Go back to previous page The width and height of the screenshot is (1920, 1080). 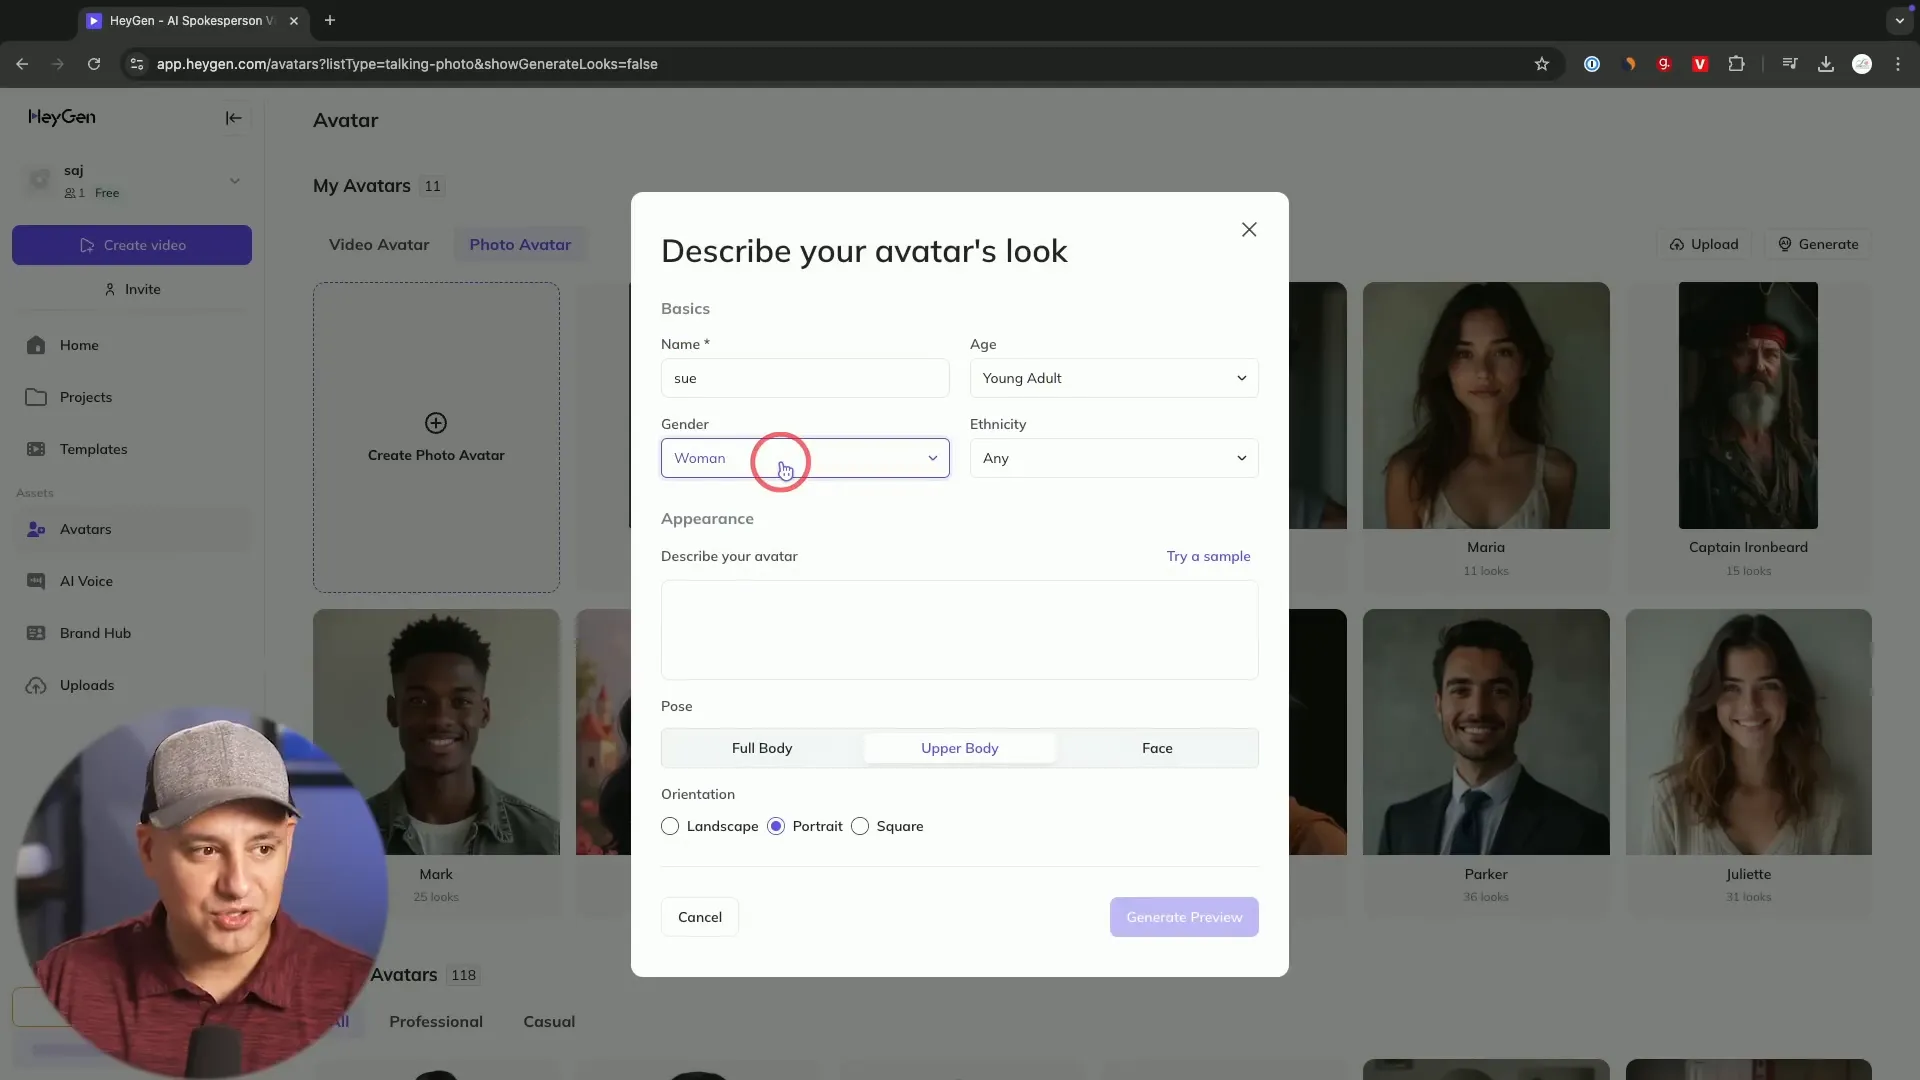tap(22, 64)
